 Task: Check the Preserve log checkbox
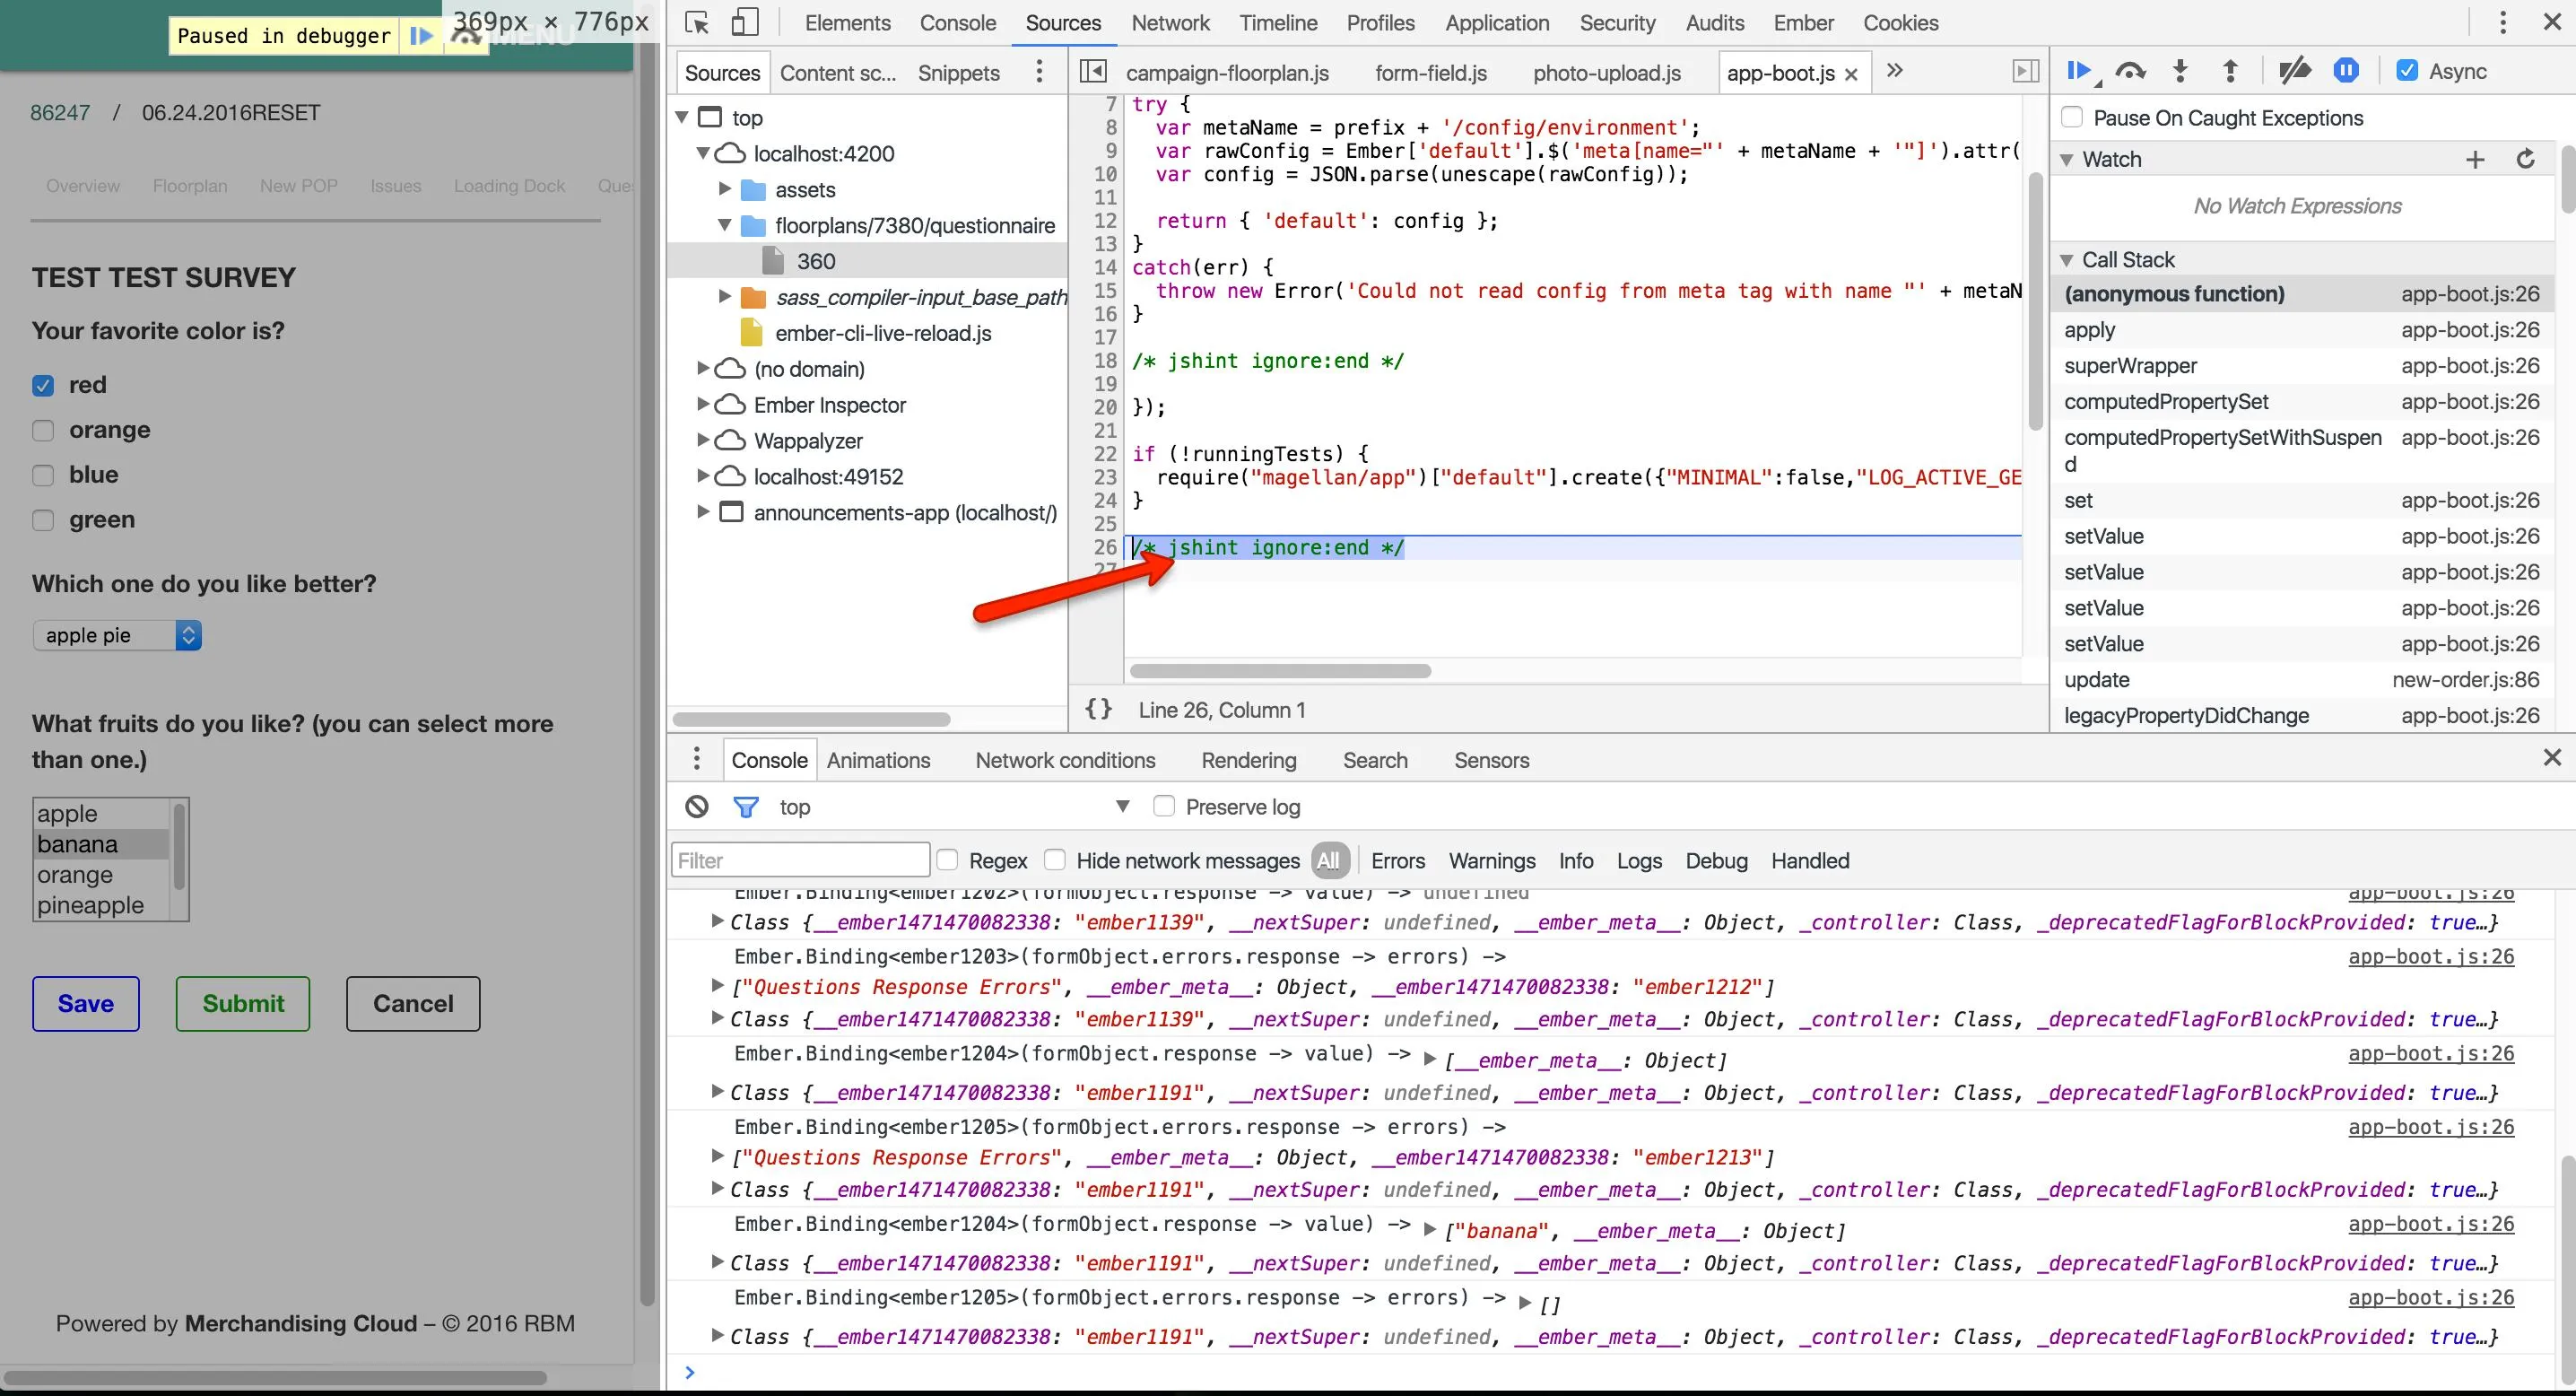point(1164,807)
